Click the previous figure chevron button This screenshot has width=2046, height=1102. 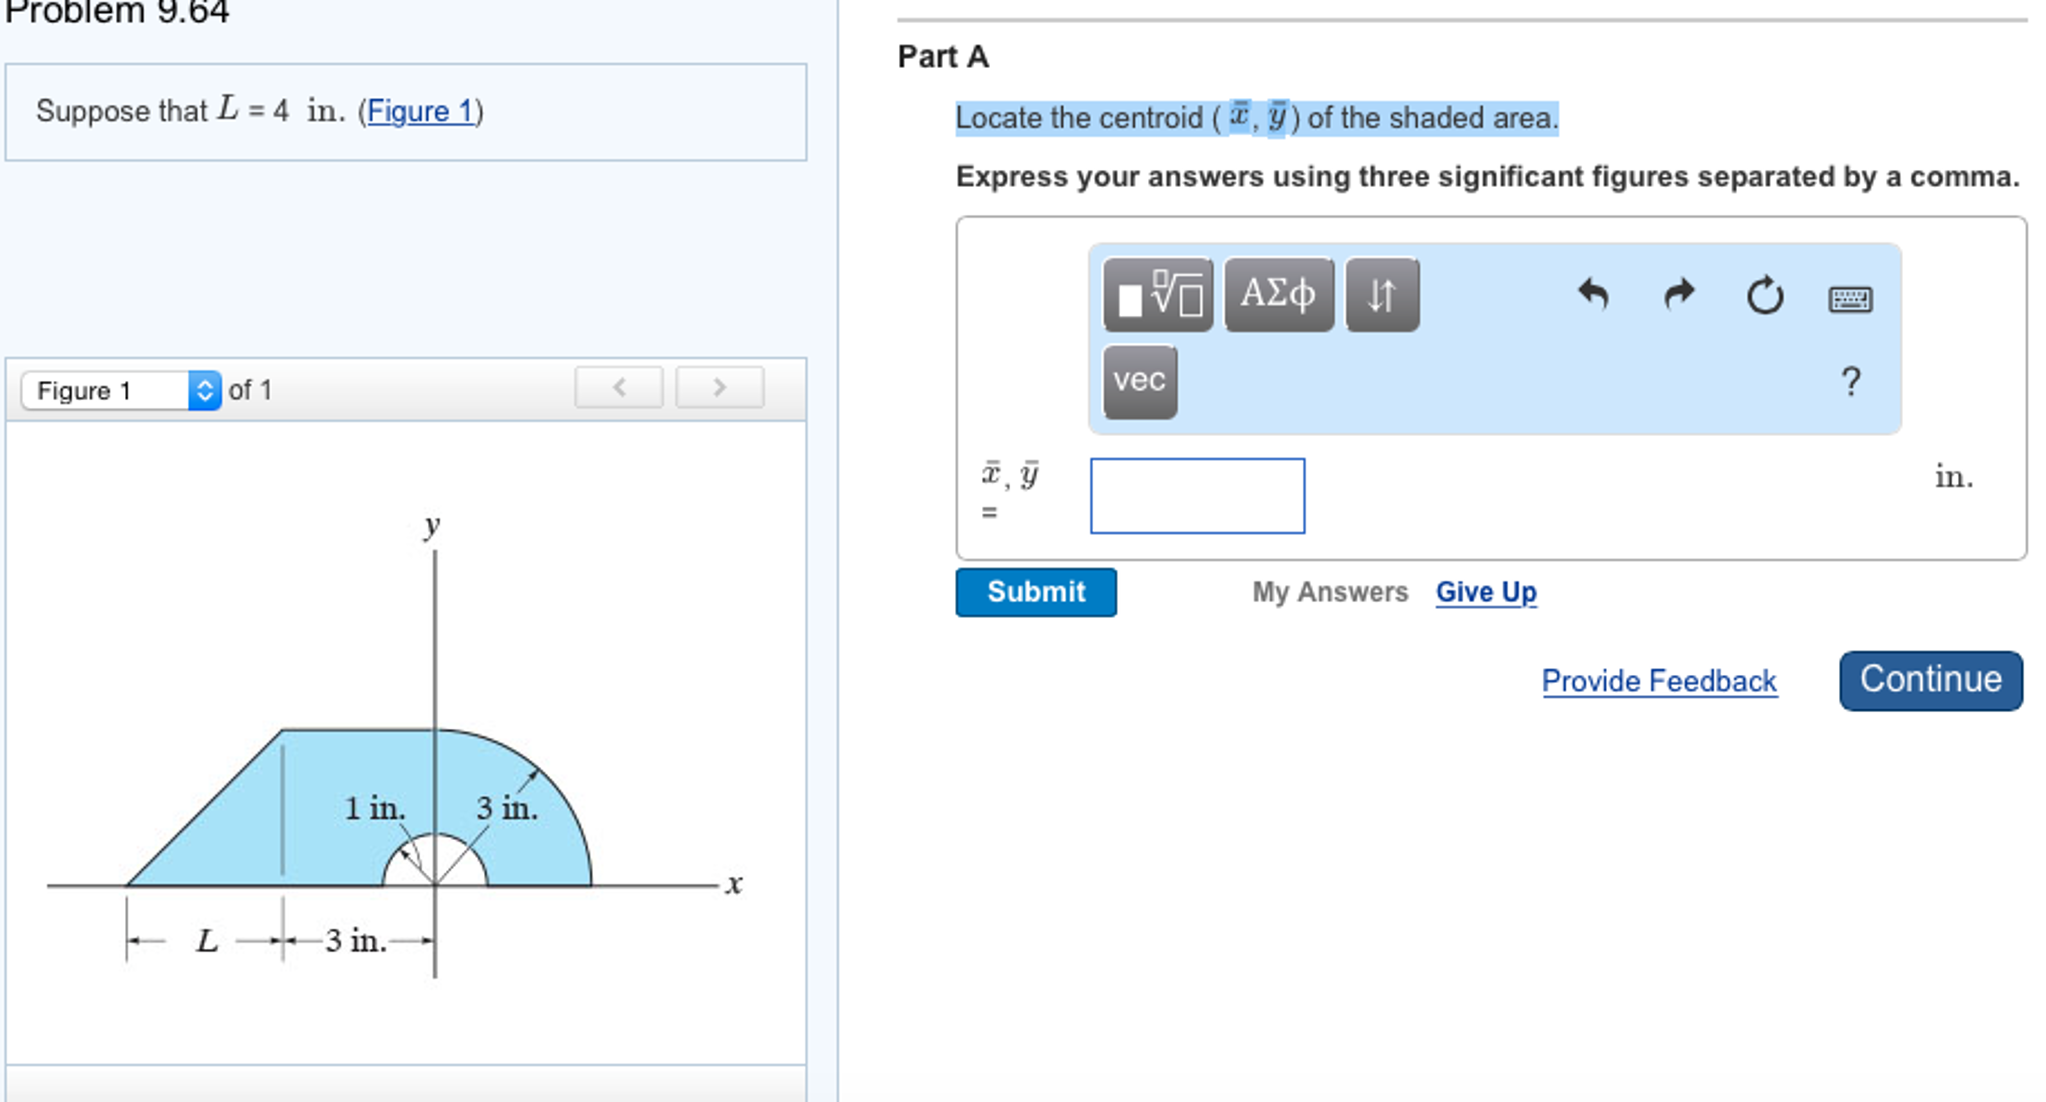point(619,387)
